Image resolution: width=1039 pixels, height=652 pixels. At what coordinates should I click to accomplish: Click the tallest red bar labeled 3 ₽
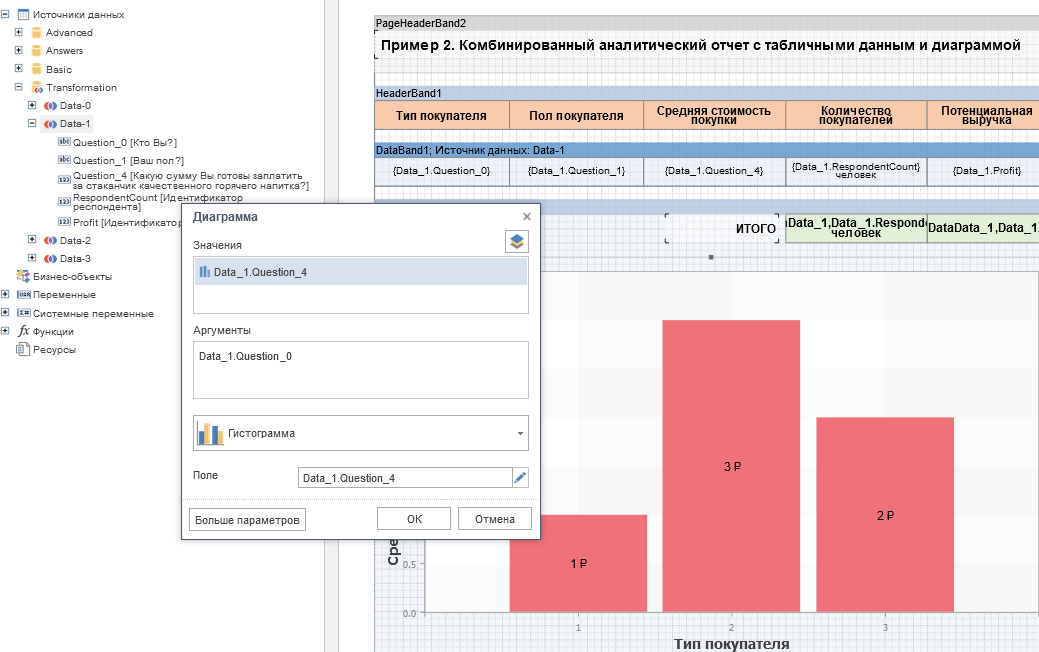(x=731, y=465)
